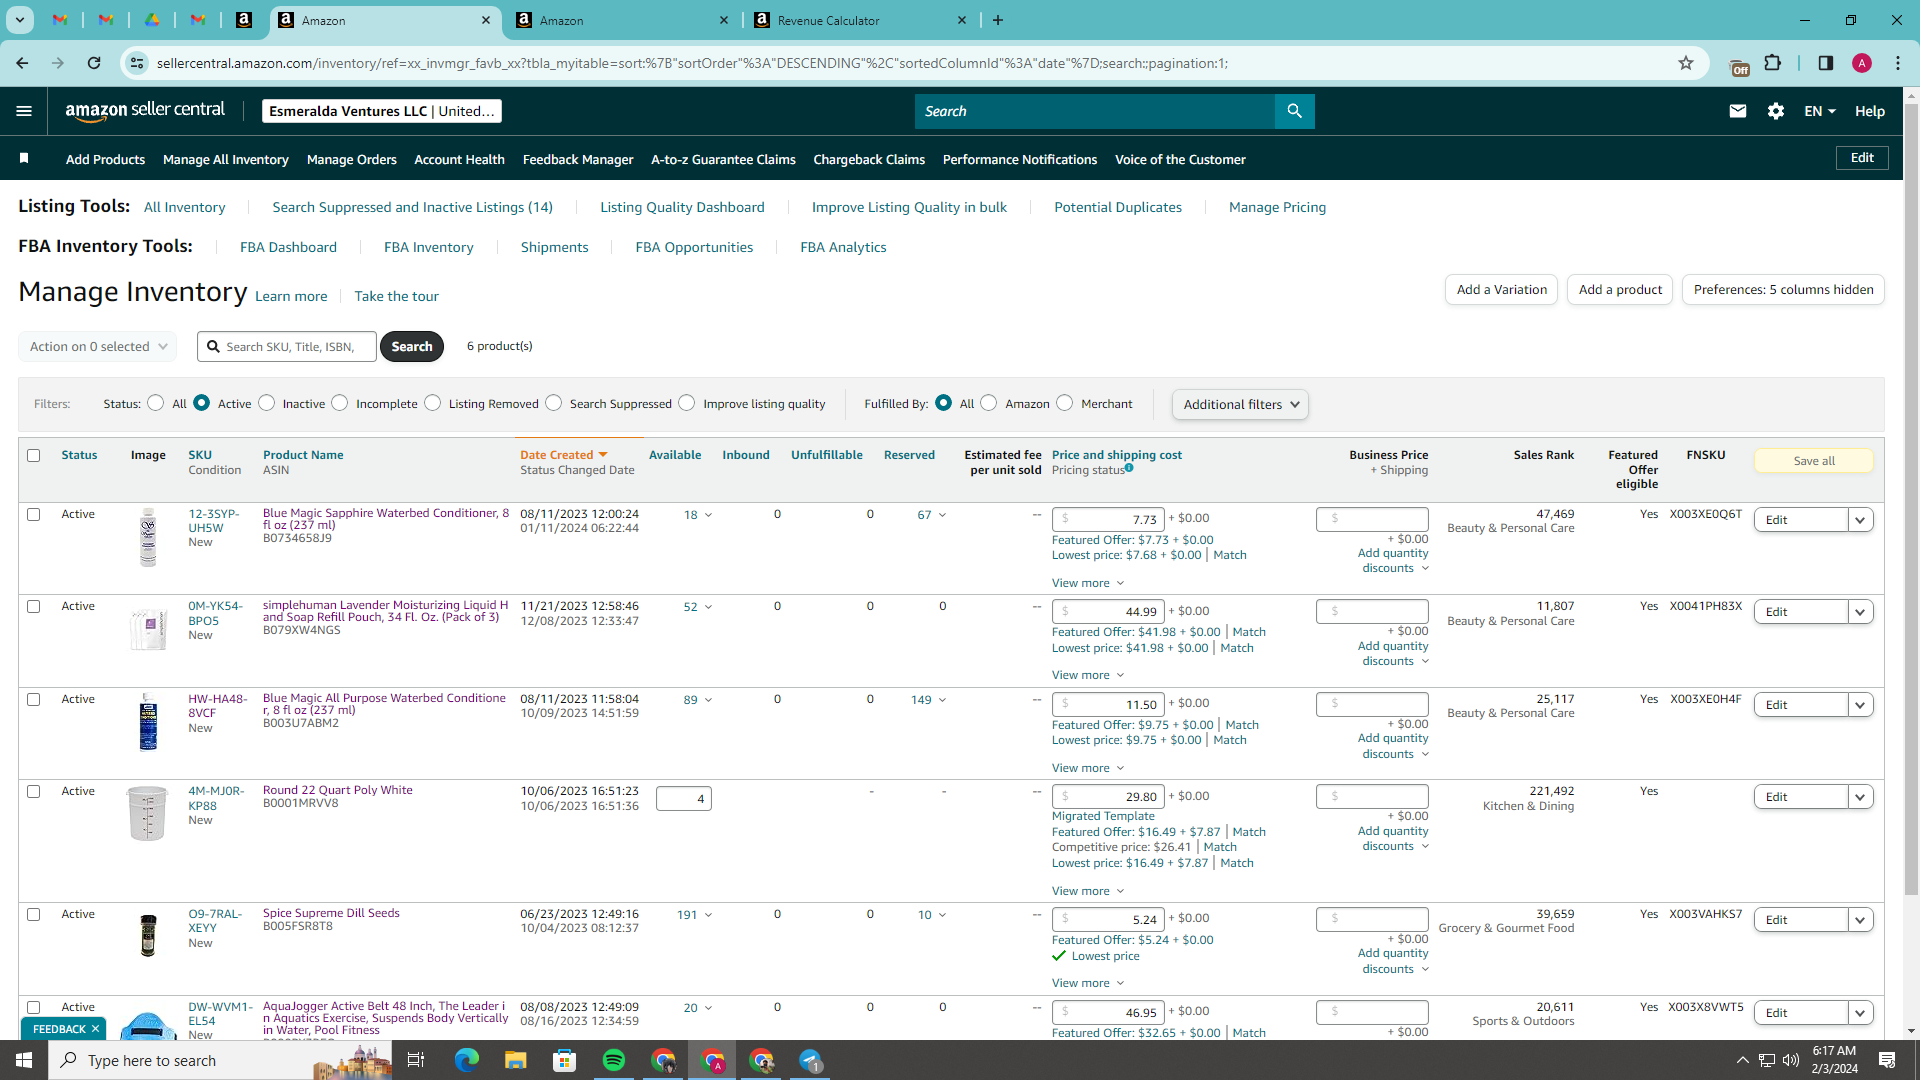The image size is (1920, 1080).
Task: Expand available quantity 89 chevron
Action: 708,700
